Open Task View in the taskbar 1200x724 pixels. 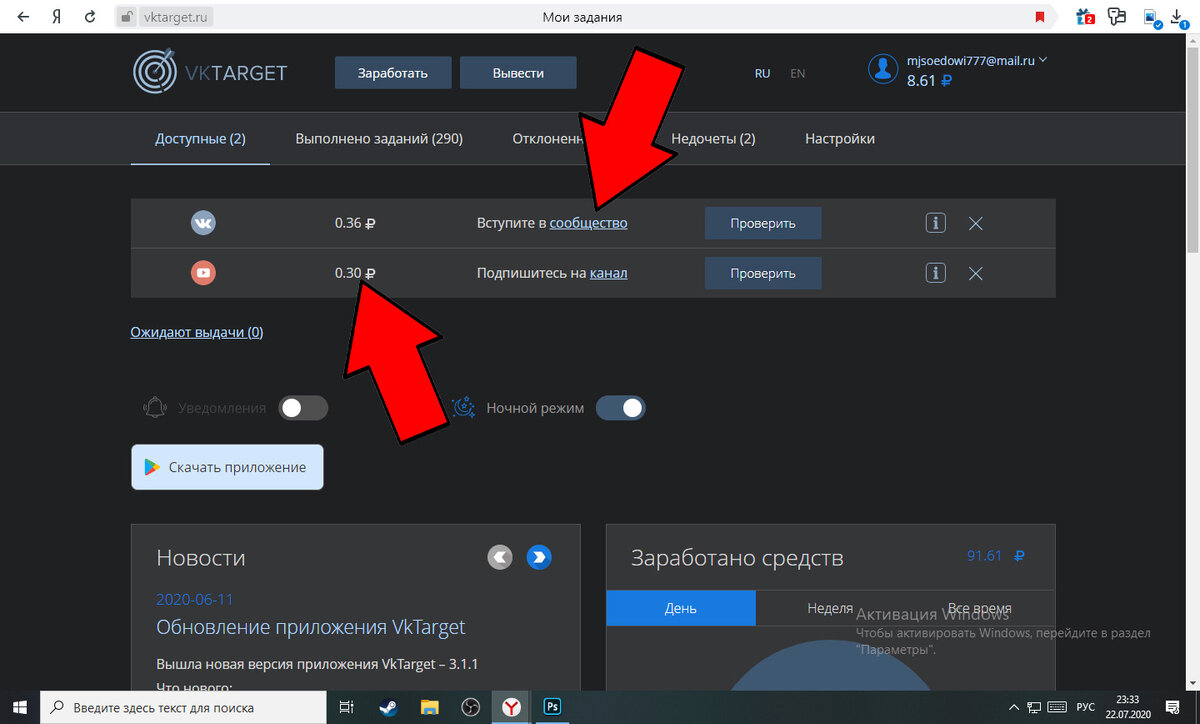[x=346, y=707]
